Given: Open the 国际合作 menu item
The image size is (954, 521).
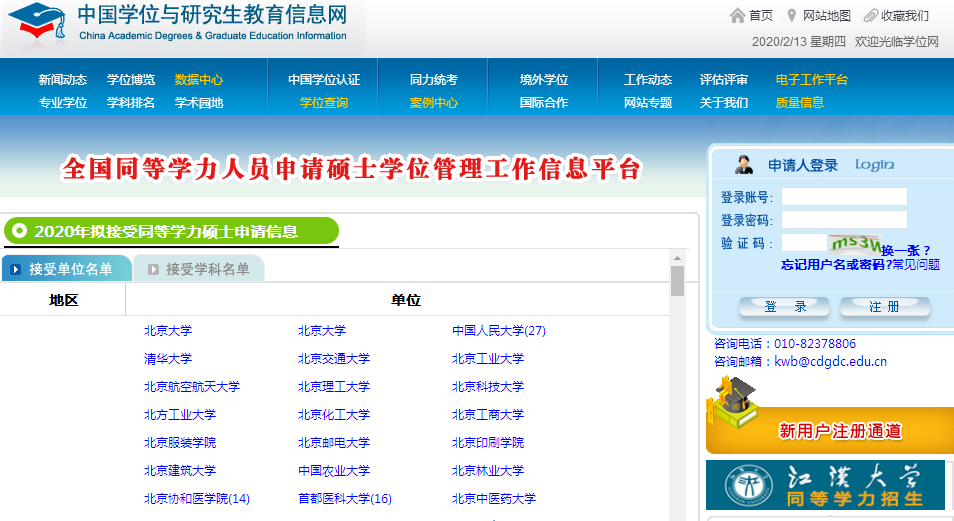Looking at the screenshot, I should pyautogui.click(x=544, y=103).
